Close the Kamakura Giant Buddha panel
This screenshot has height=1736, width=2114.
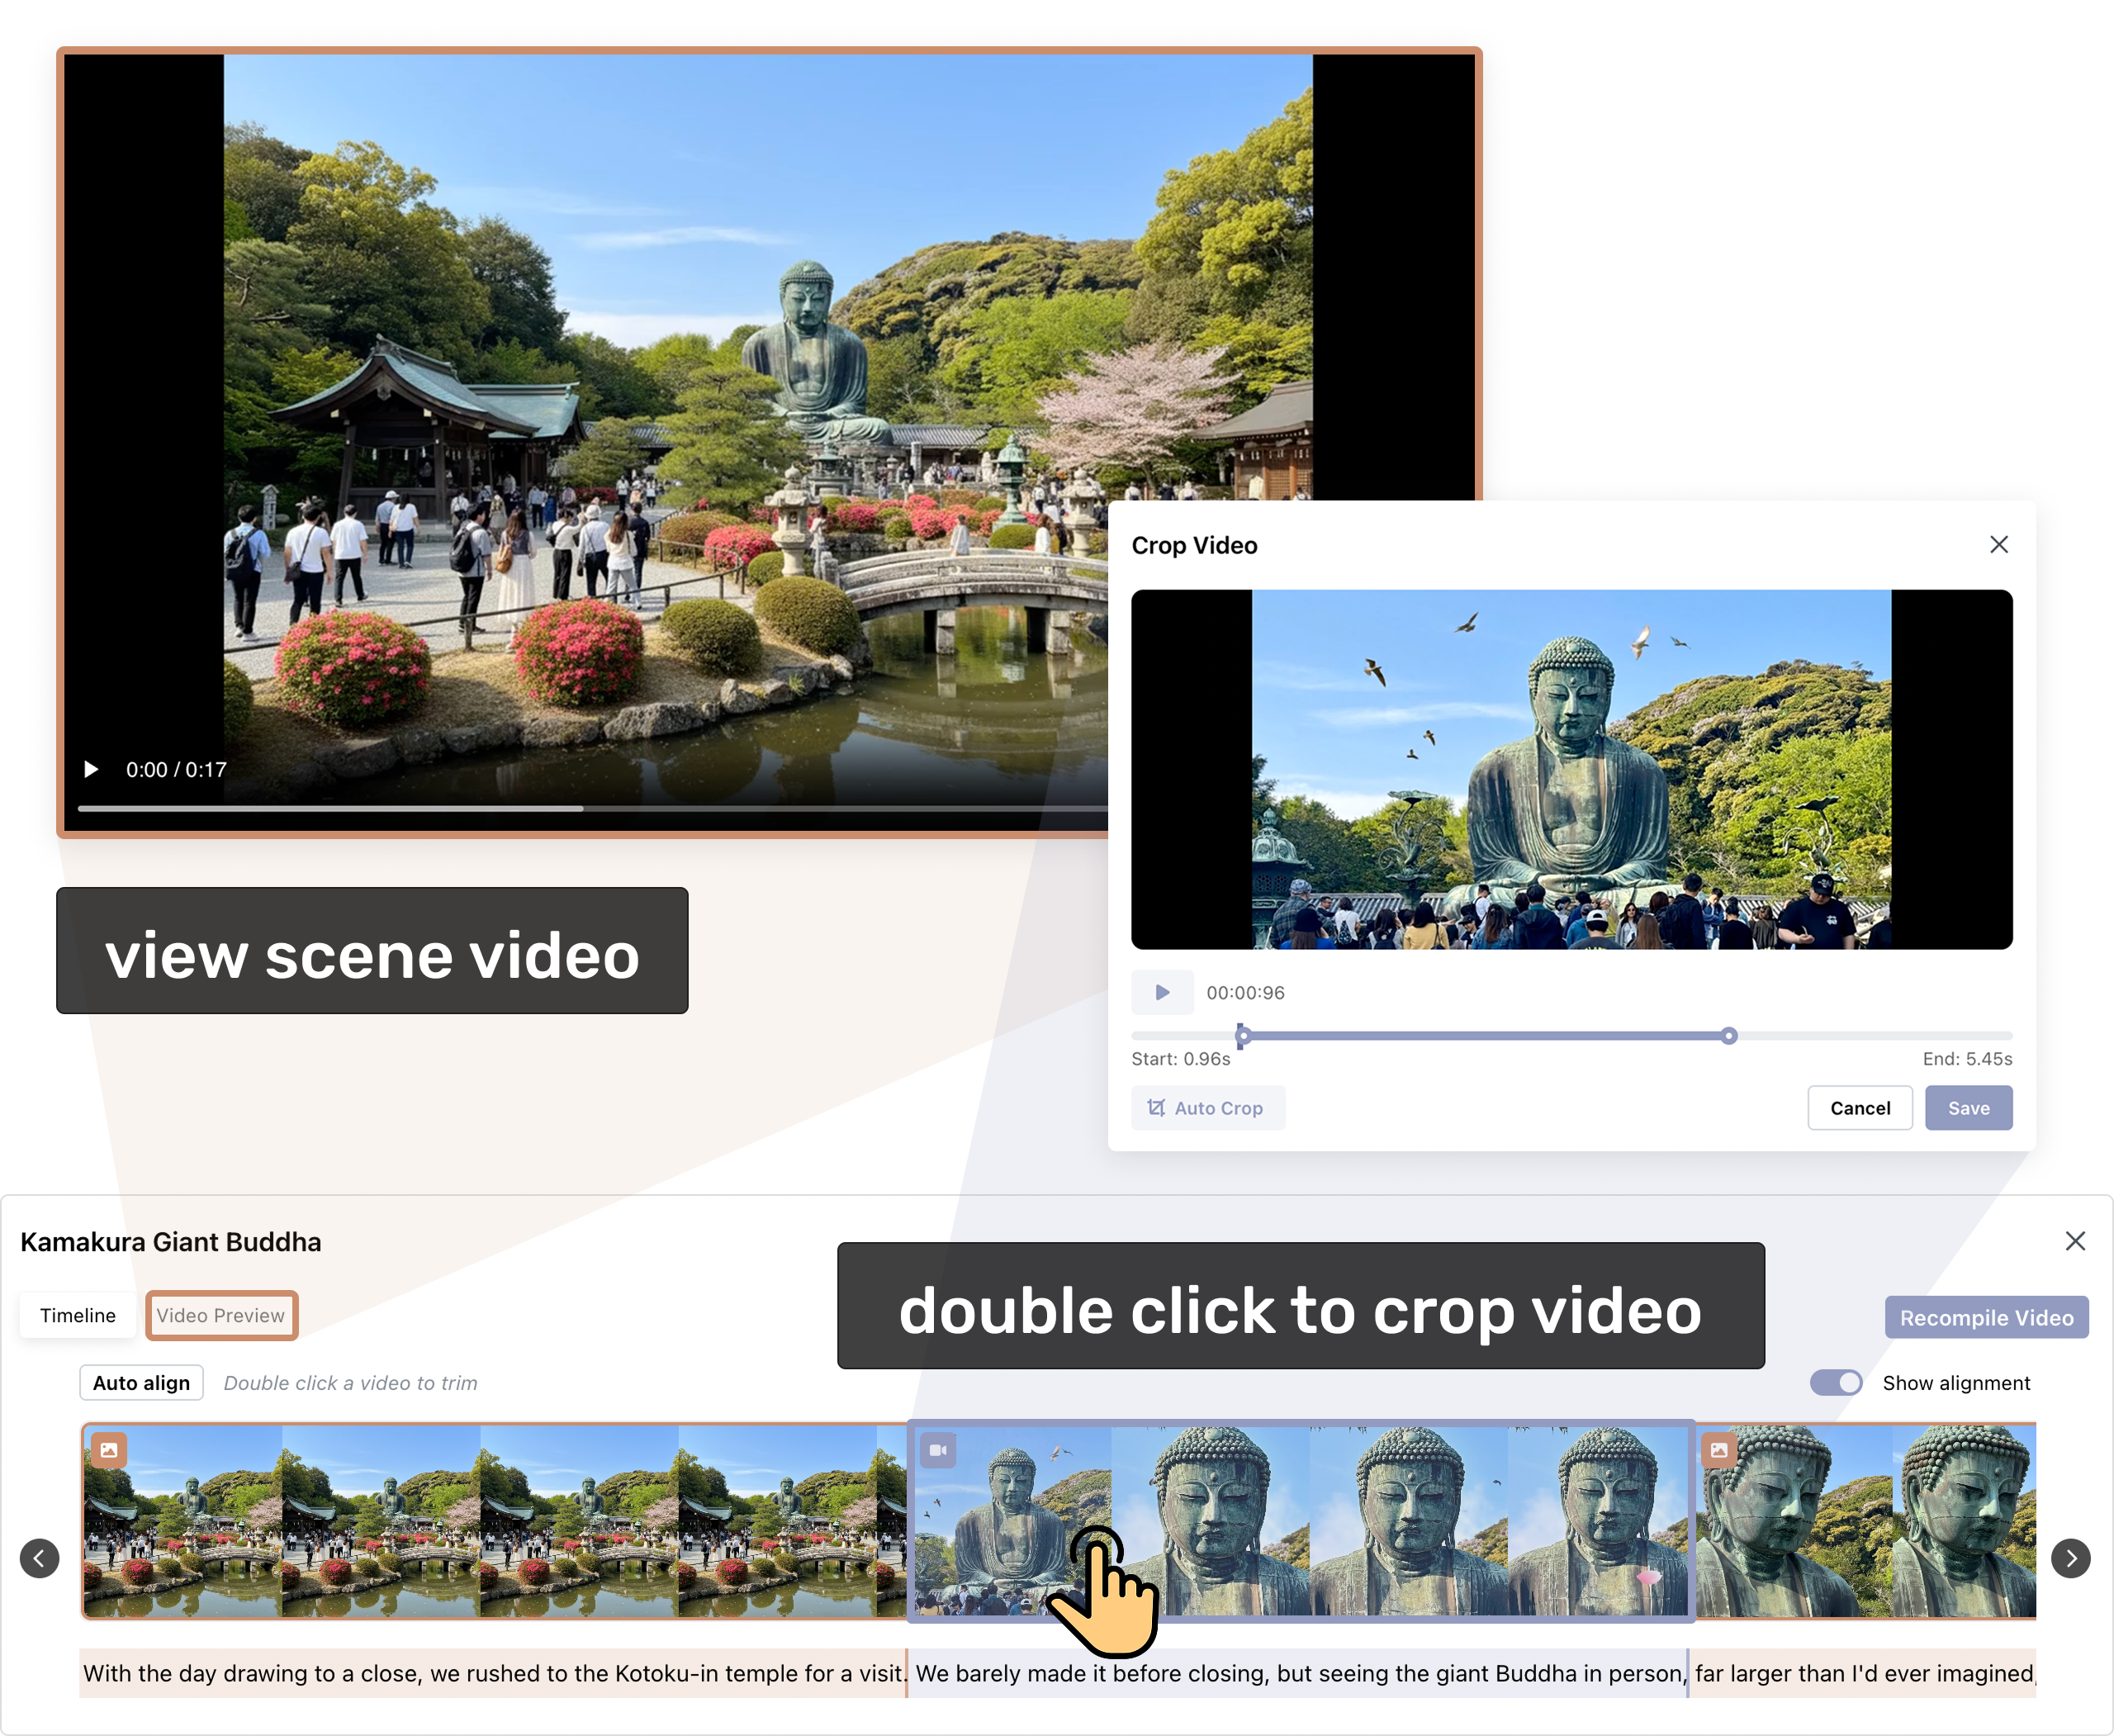pyautogui.click(x=2075, y=1241)
